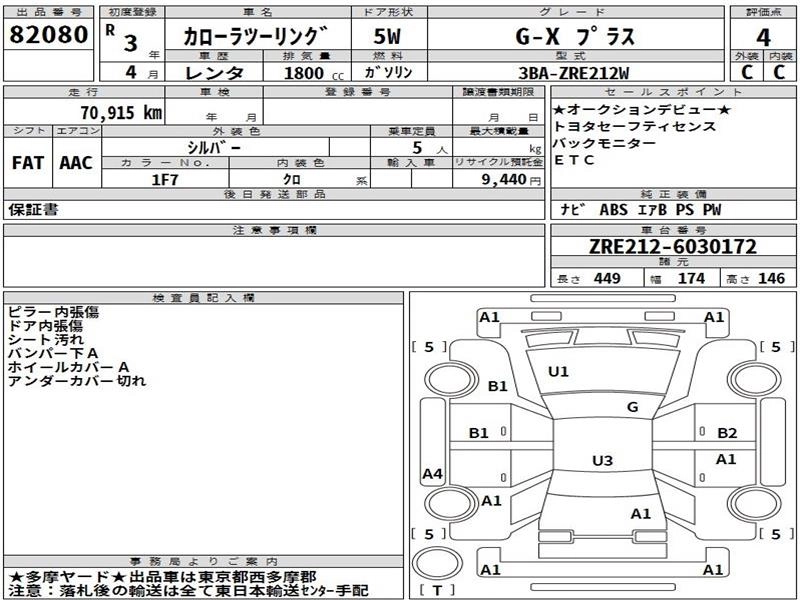Select the chassis number ZRE212-6030172
800x600 pixels.
pyautogui.click(x=673, y=247)
